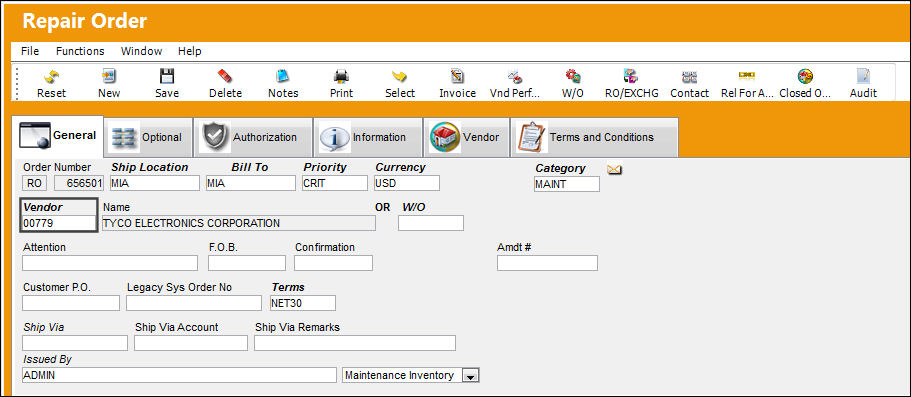The height and width of the screenshot is (397, 911).
Task: Switch to the Terms and Conditions tab
Action: point(594,138)
